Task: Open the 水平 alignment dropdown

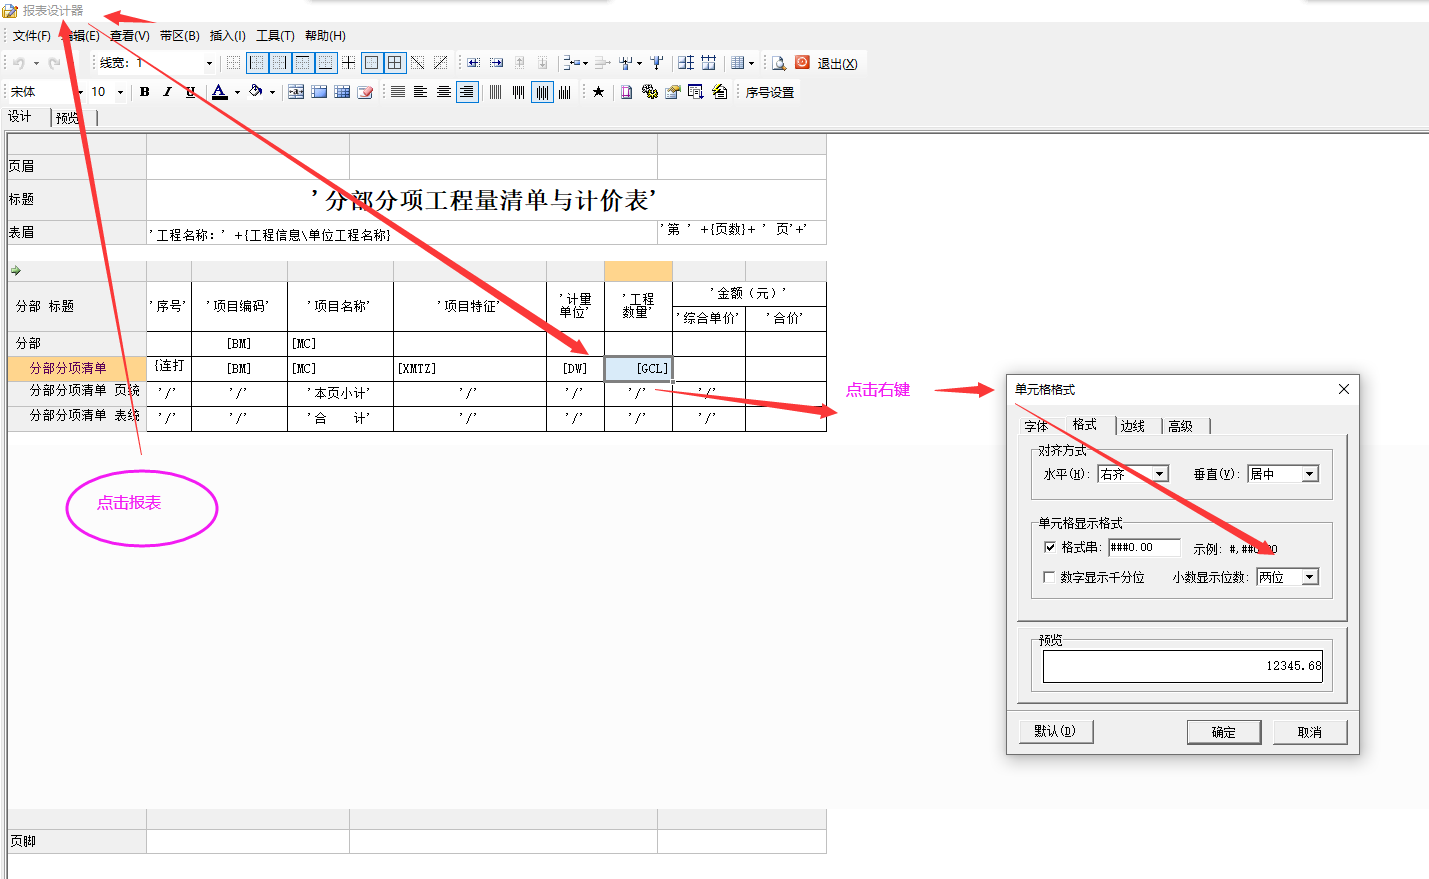Action: pos(1160,474)
